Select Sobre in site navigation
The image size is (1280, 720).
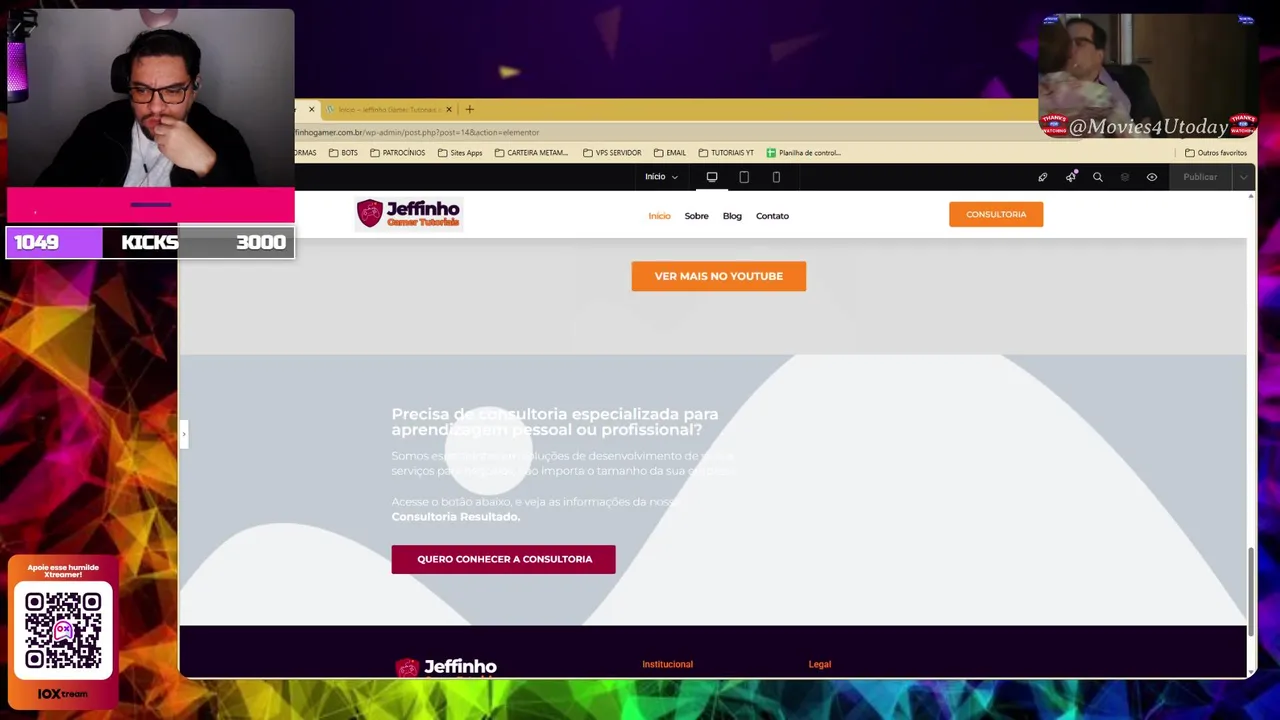(x=696, y=216)
